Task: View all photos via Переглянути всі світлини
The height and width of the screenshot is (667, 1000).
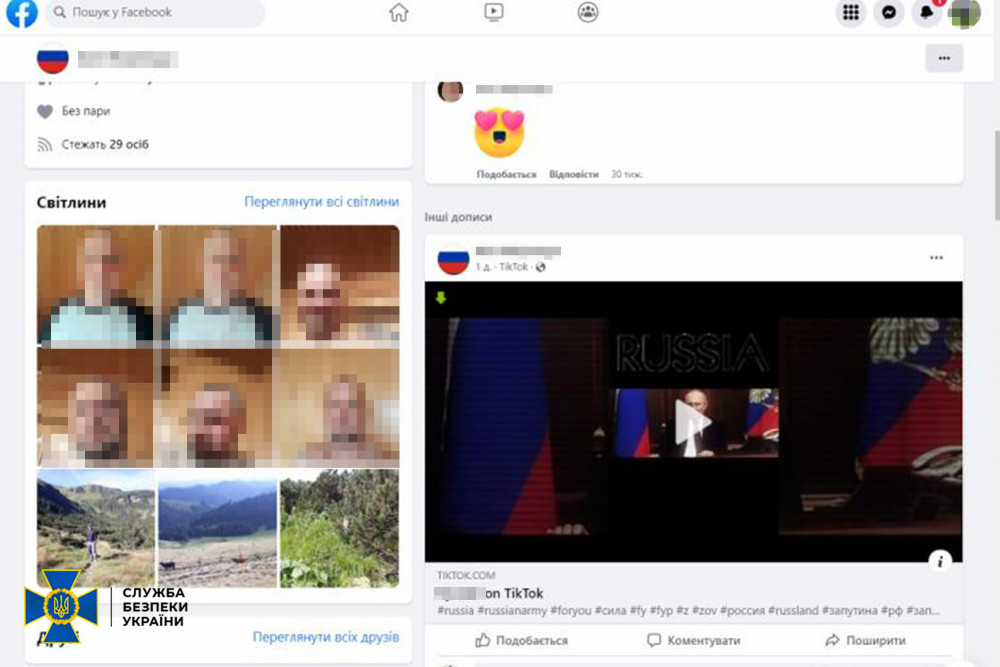Action: pyautogui.click(x=321, y=202)
